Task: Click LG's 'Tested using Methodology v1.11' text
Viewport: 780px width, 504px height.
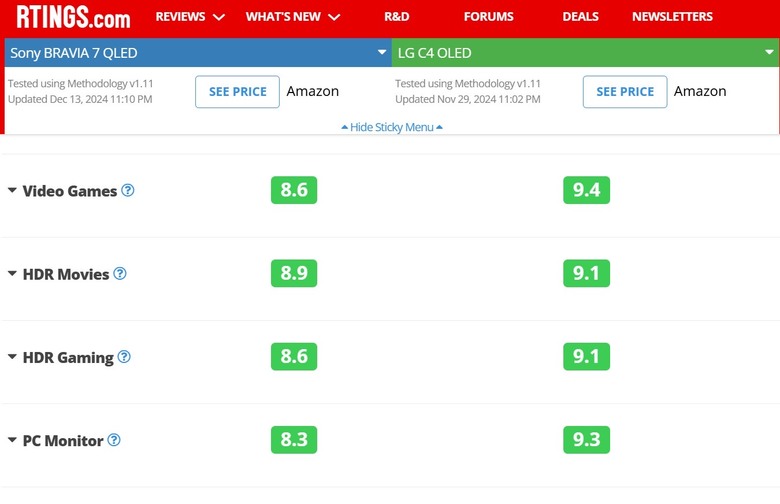Action: (468, 84)
